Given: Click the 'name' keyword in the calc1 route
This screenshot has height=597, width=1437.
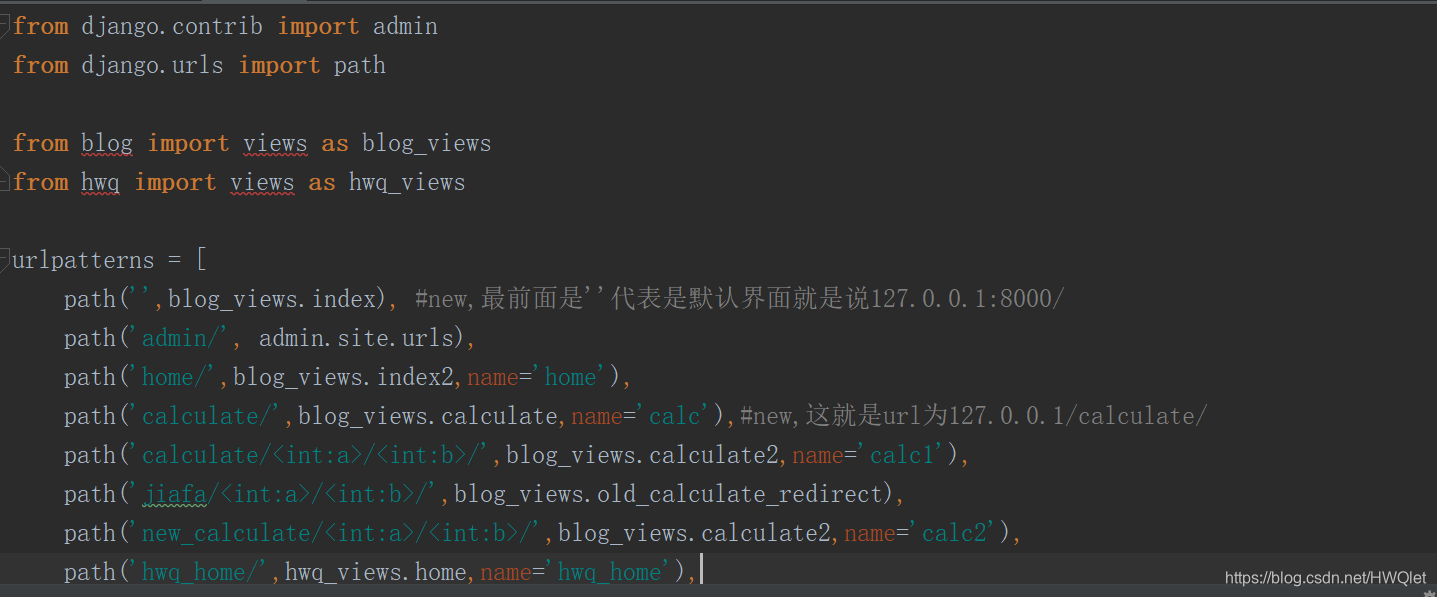Looking at the screenshot, I should point(818,455).
